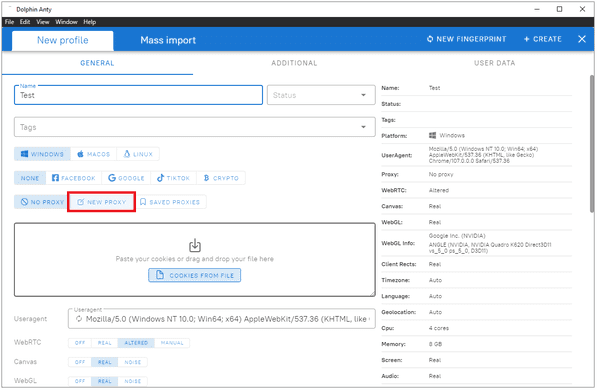Close the new profile panel with X
The image size is (597, 391).
pos(583,39)
